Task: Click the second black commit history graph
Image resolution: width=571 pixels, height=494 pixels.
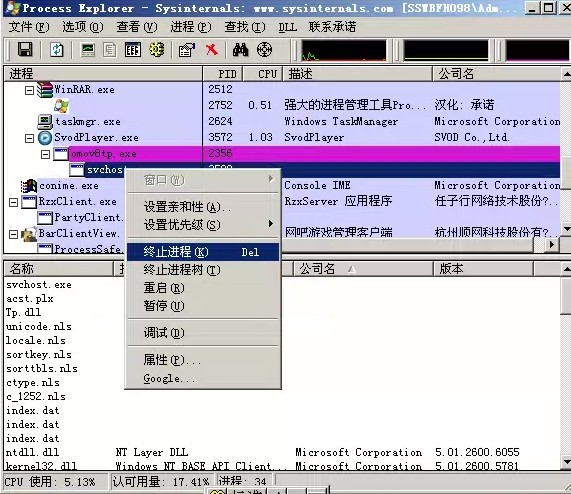Action: tap(446, 50)
